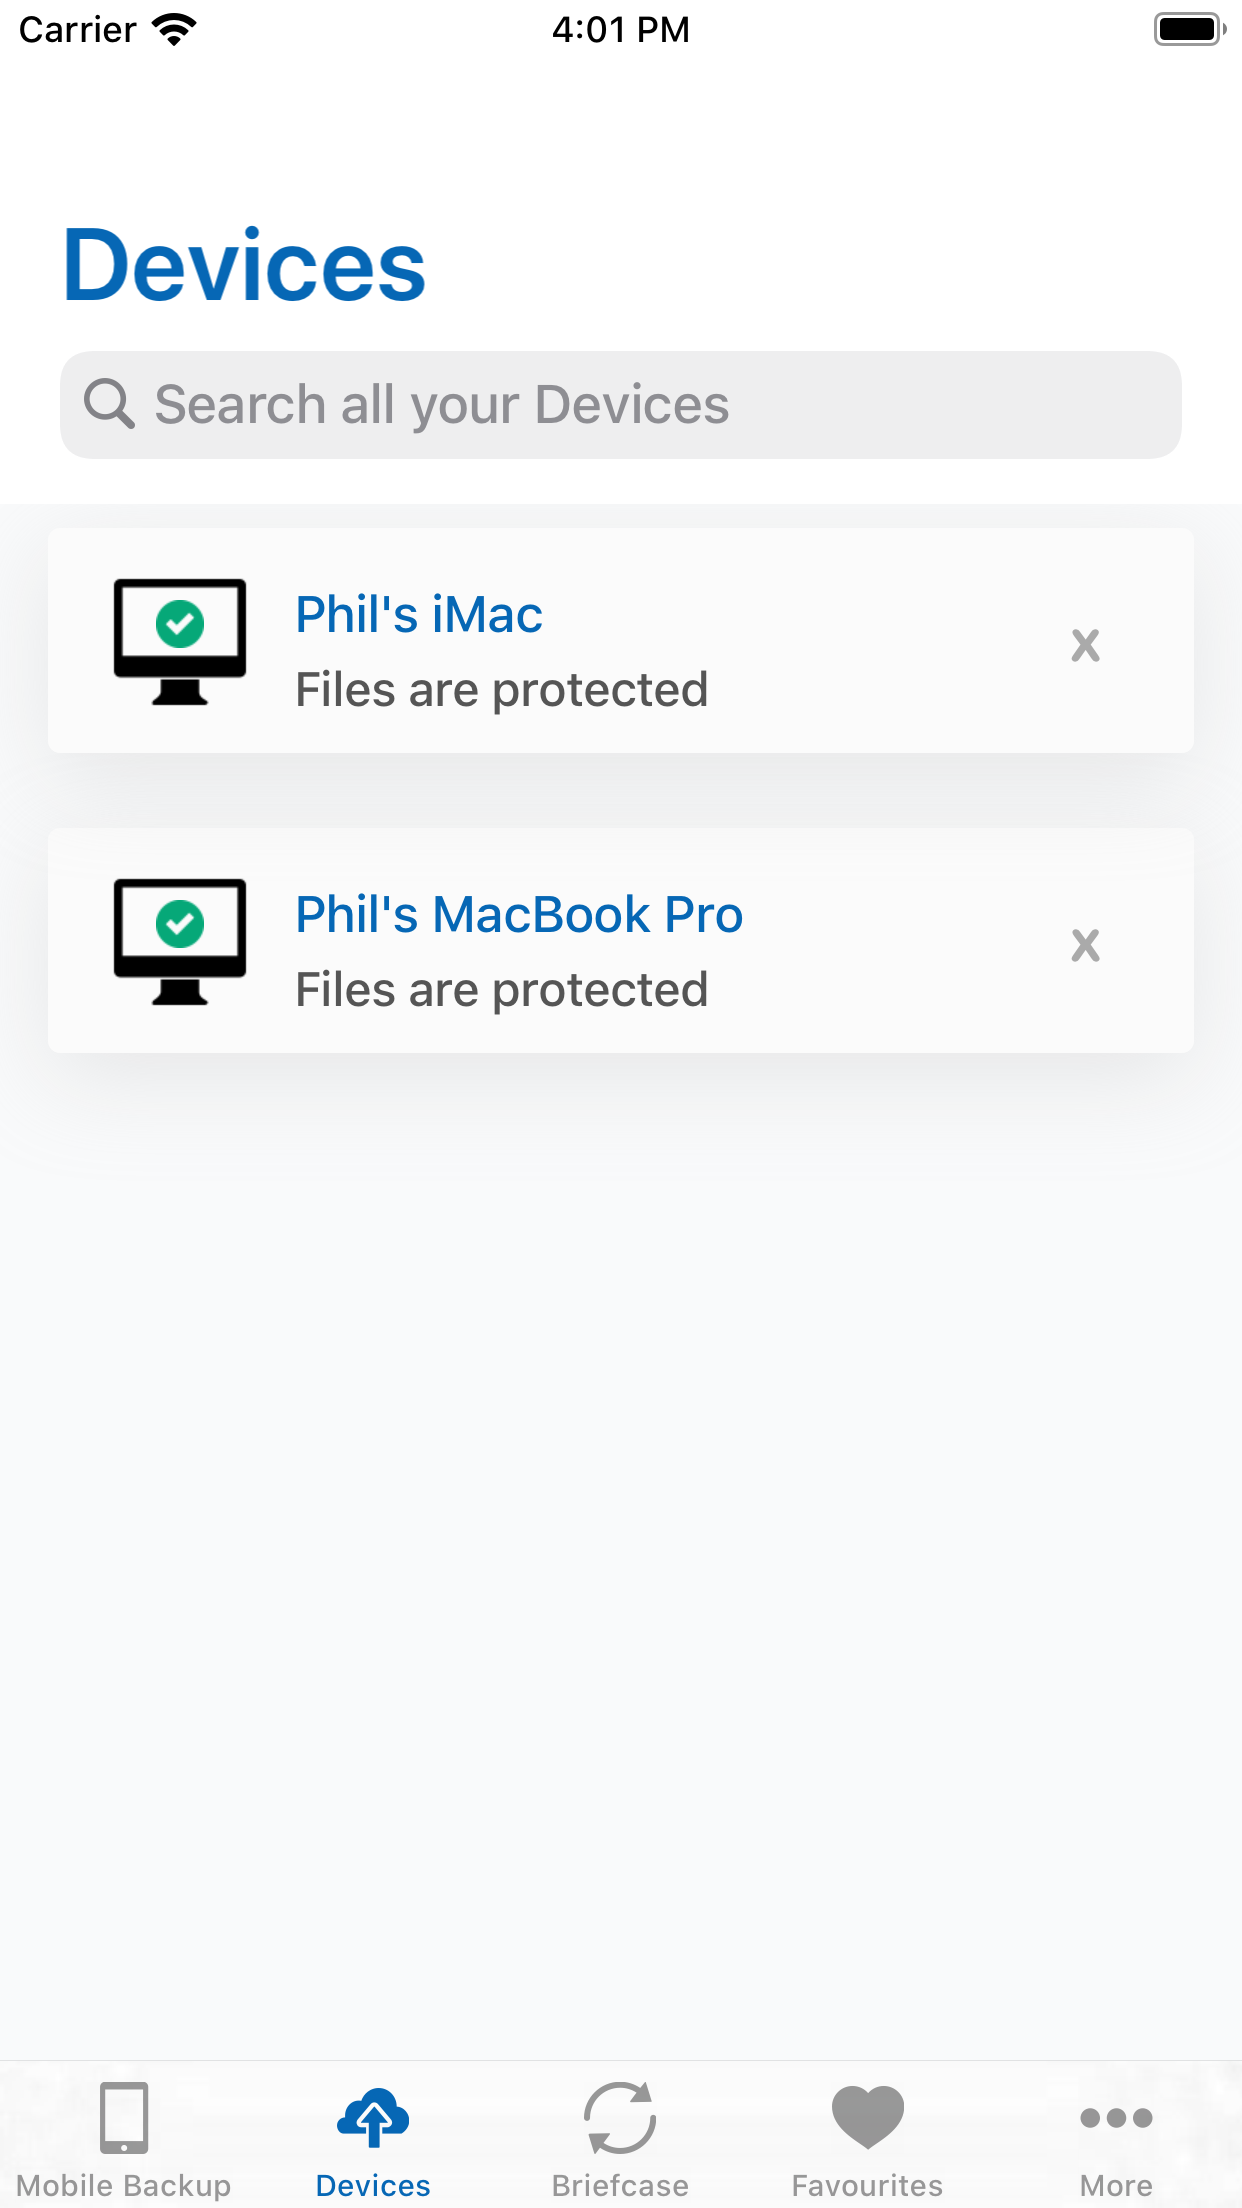Remove Phil's MacBook Pro using its X button
The width and height of the screenshot is (1242, 2208).
click(1086, 944)
